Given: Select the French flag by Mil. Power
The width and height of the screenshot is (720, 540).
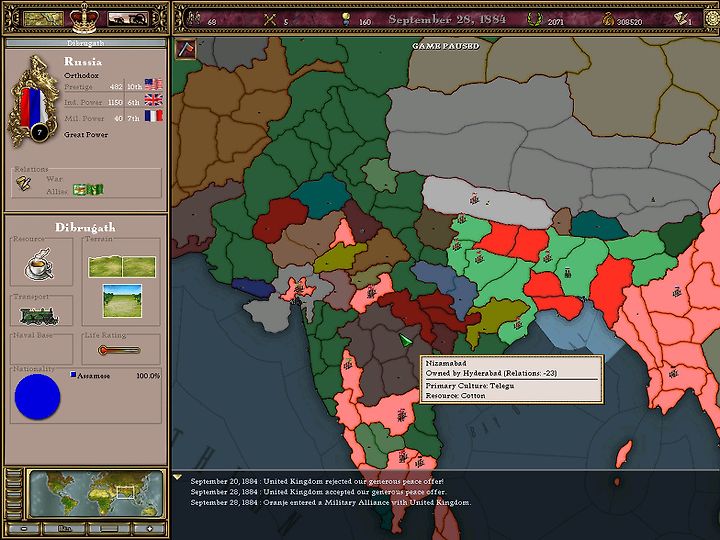Looking at the screenshot, I should [x=153, y=116].
